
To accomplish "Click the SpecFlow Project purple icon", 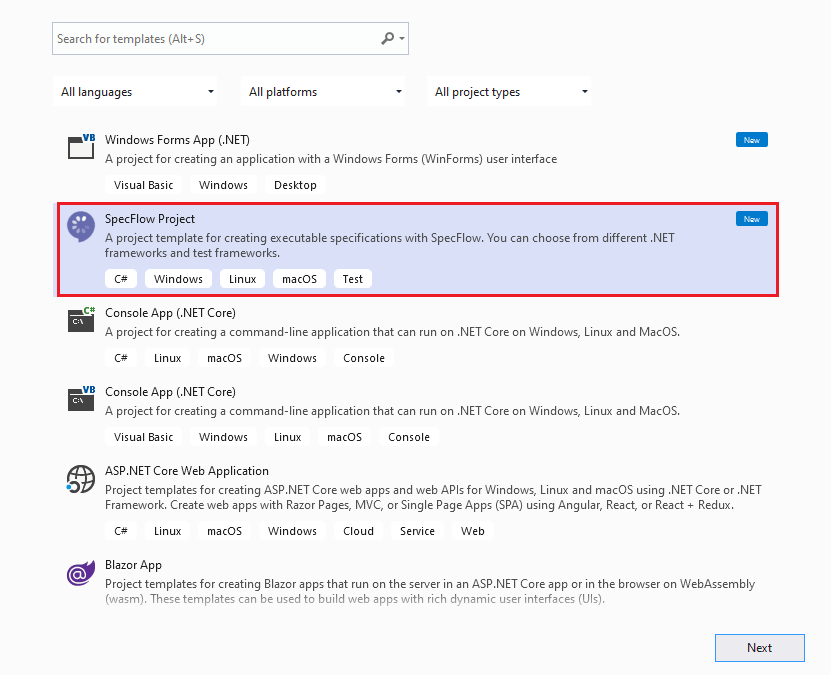I will click(x=81, y=226).
